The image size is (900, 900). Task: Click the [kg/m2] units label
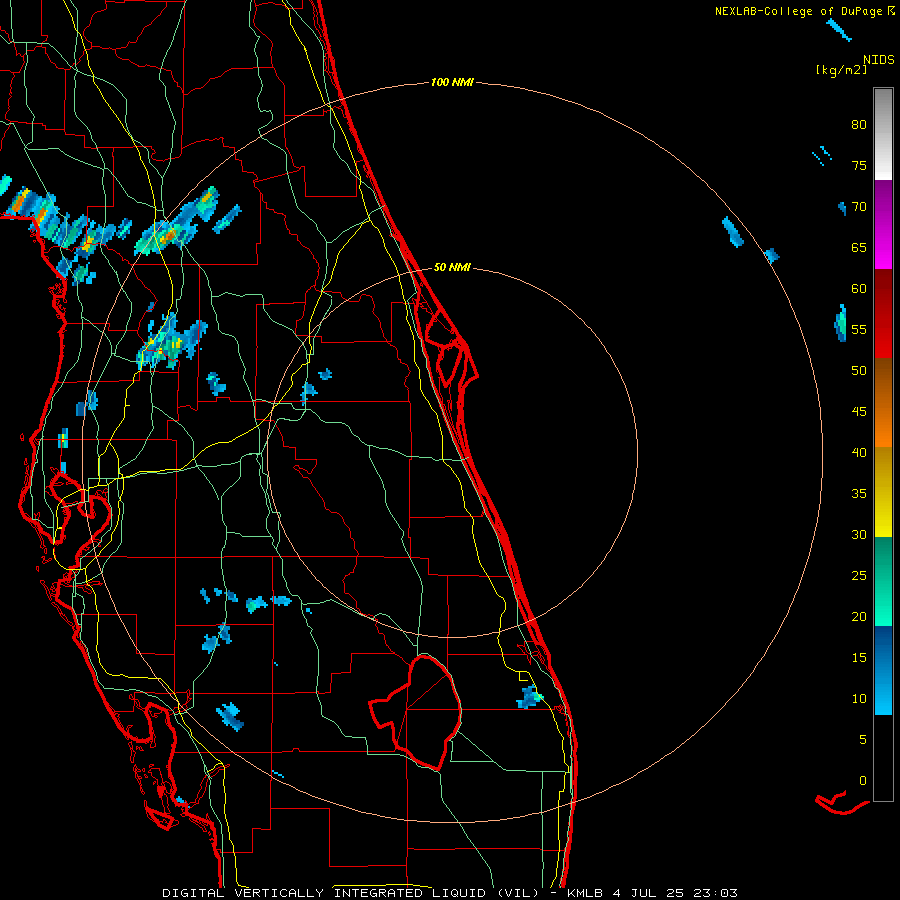841,70
